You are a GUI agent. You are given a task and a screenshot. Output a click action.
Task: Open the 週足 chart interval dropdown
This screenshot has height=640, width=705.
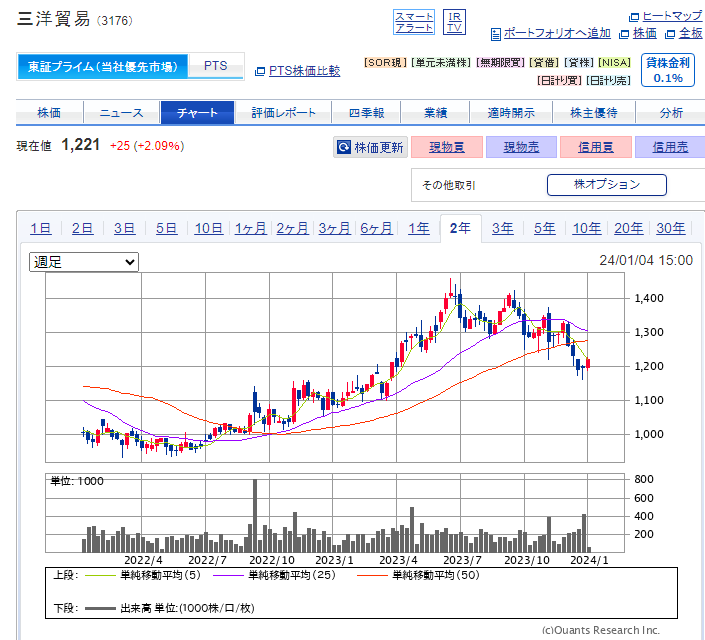[84, 262]
